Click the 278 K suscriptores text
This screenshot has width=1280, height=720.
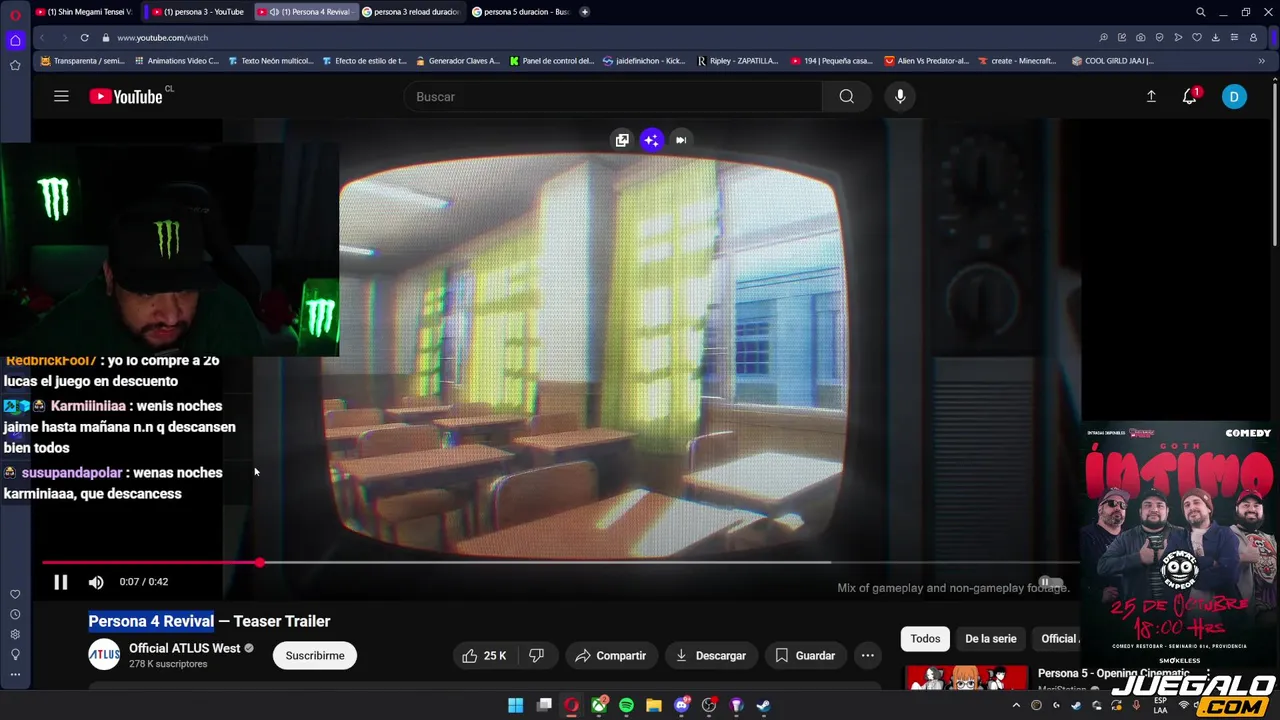[x=168, y=664]
